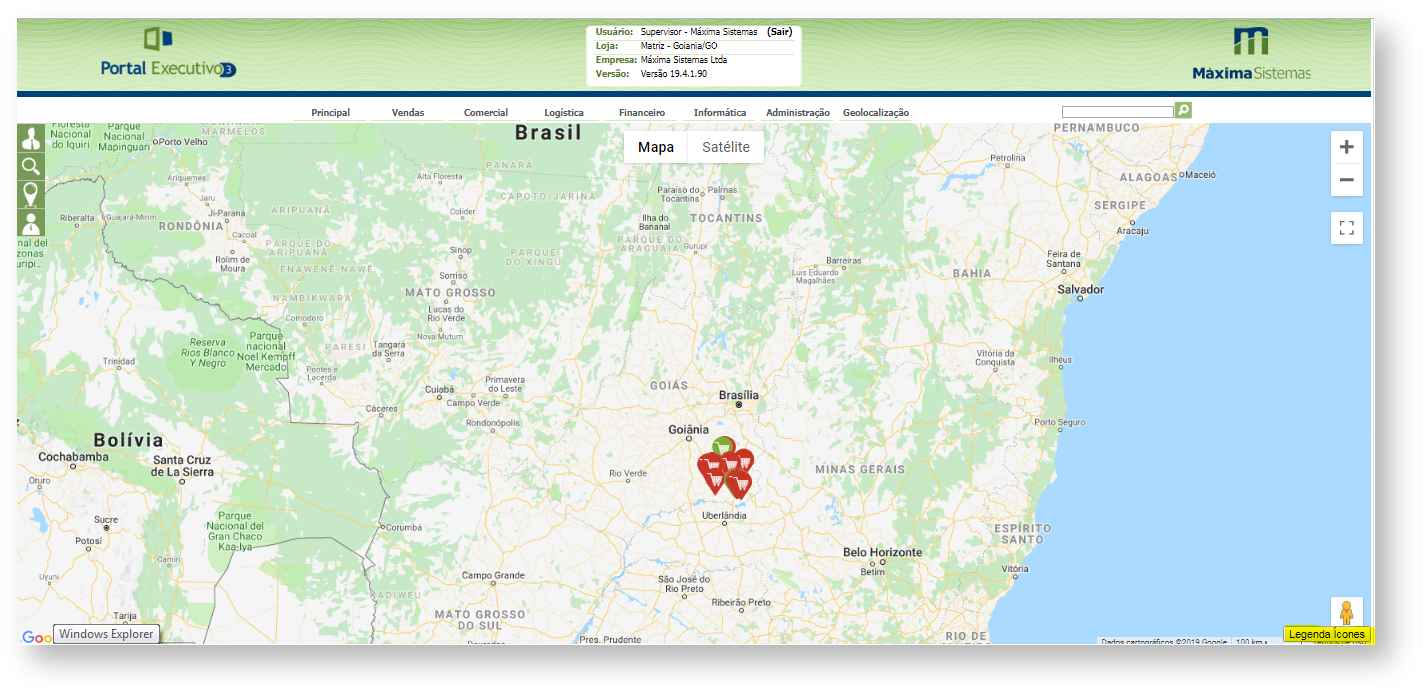This screenshot has height=693, width=1423.
Task: Click the Vitória da Conquista label
Action: pos(995,357)
